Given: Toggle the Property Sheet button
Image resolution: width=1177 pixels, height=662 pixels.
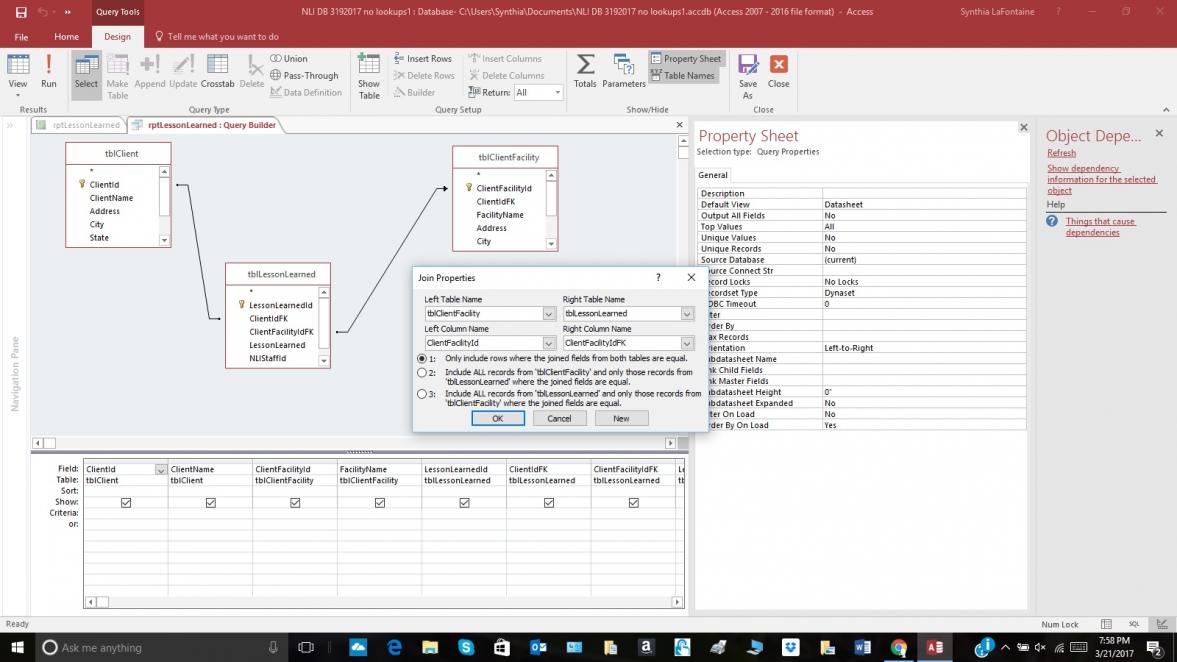Looking at the screenshot, I should click(685, 59).
